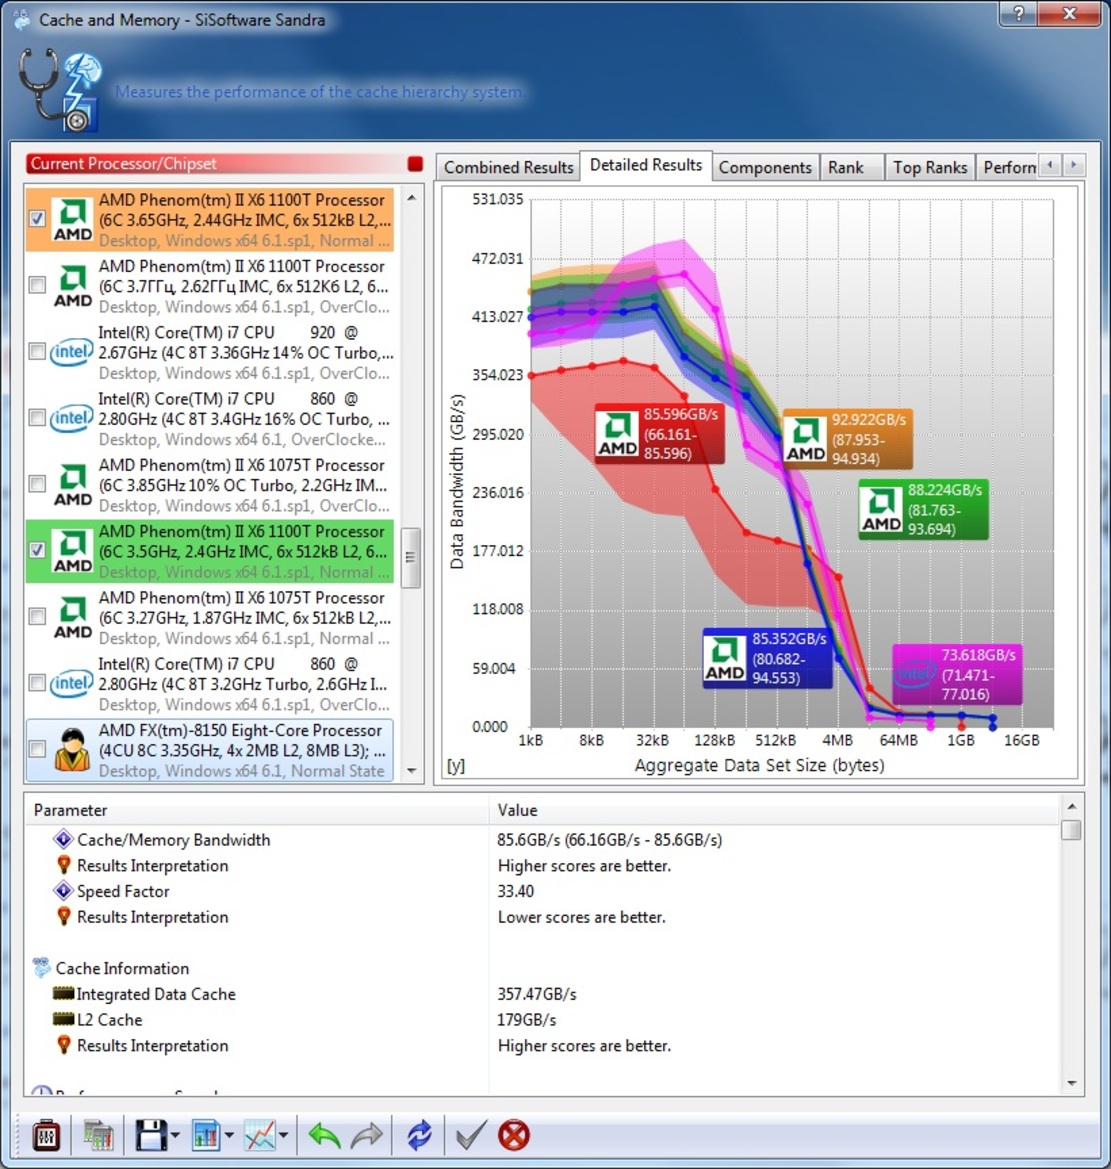Click the blue 85.352GB/s chart label

(x=767, y=658)
